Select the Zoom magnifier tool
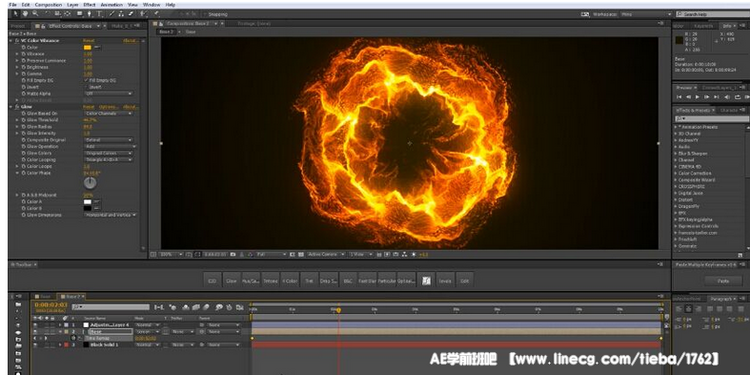Viewport: 750px width, 375px height. pyautogui.click(x=35, y=14)
